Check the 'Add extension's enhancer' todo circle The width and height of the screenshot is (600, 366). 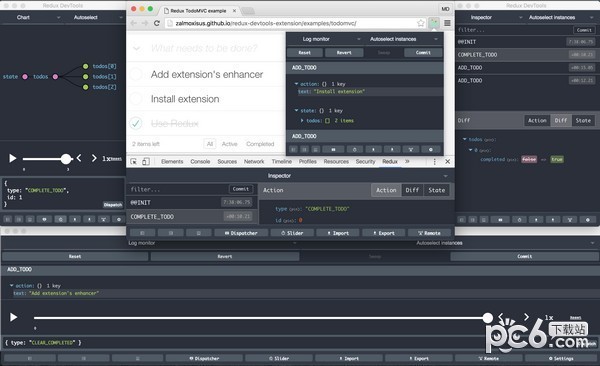136,74
